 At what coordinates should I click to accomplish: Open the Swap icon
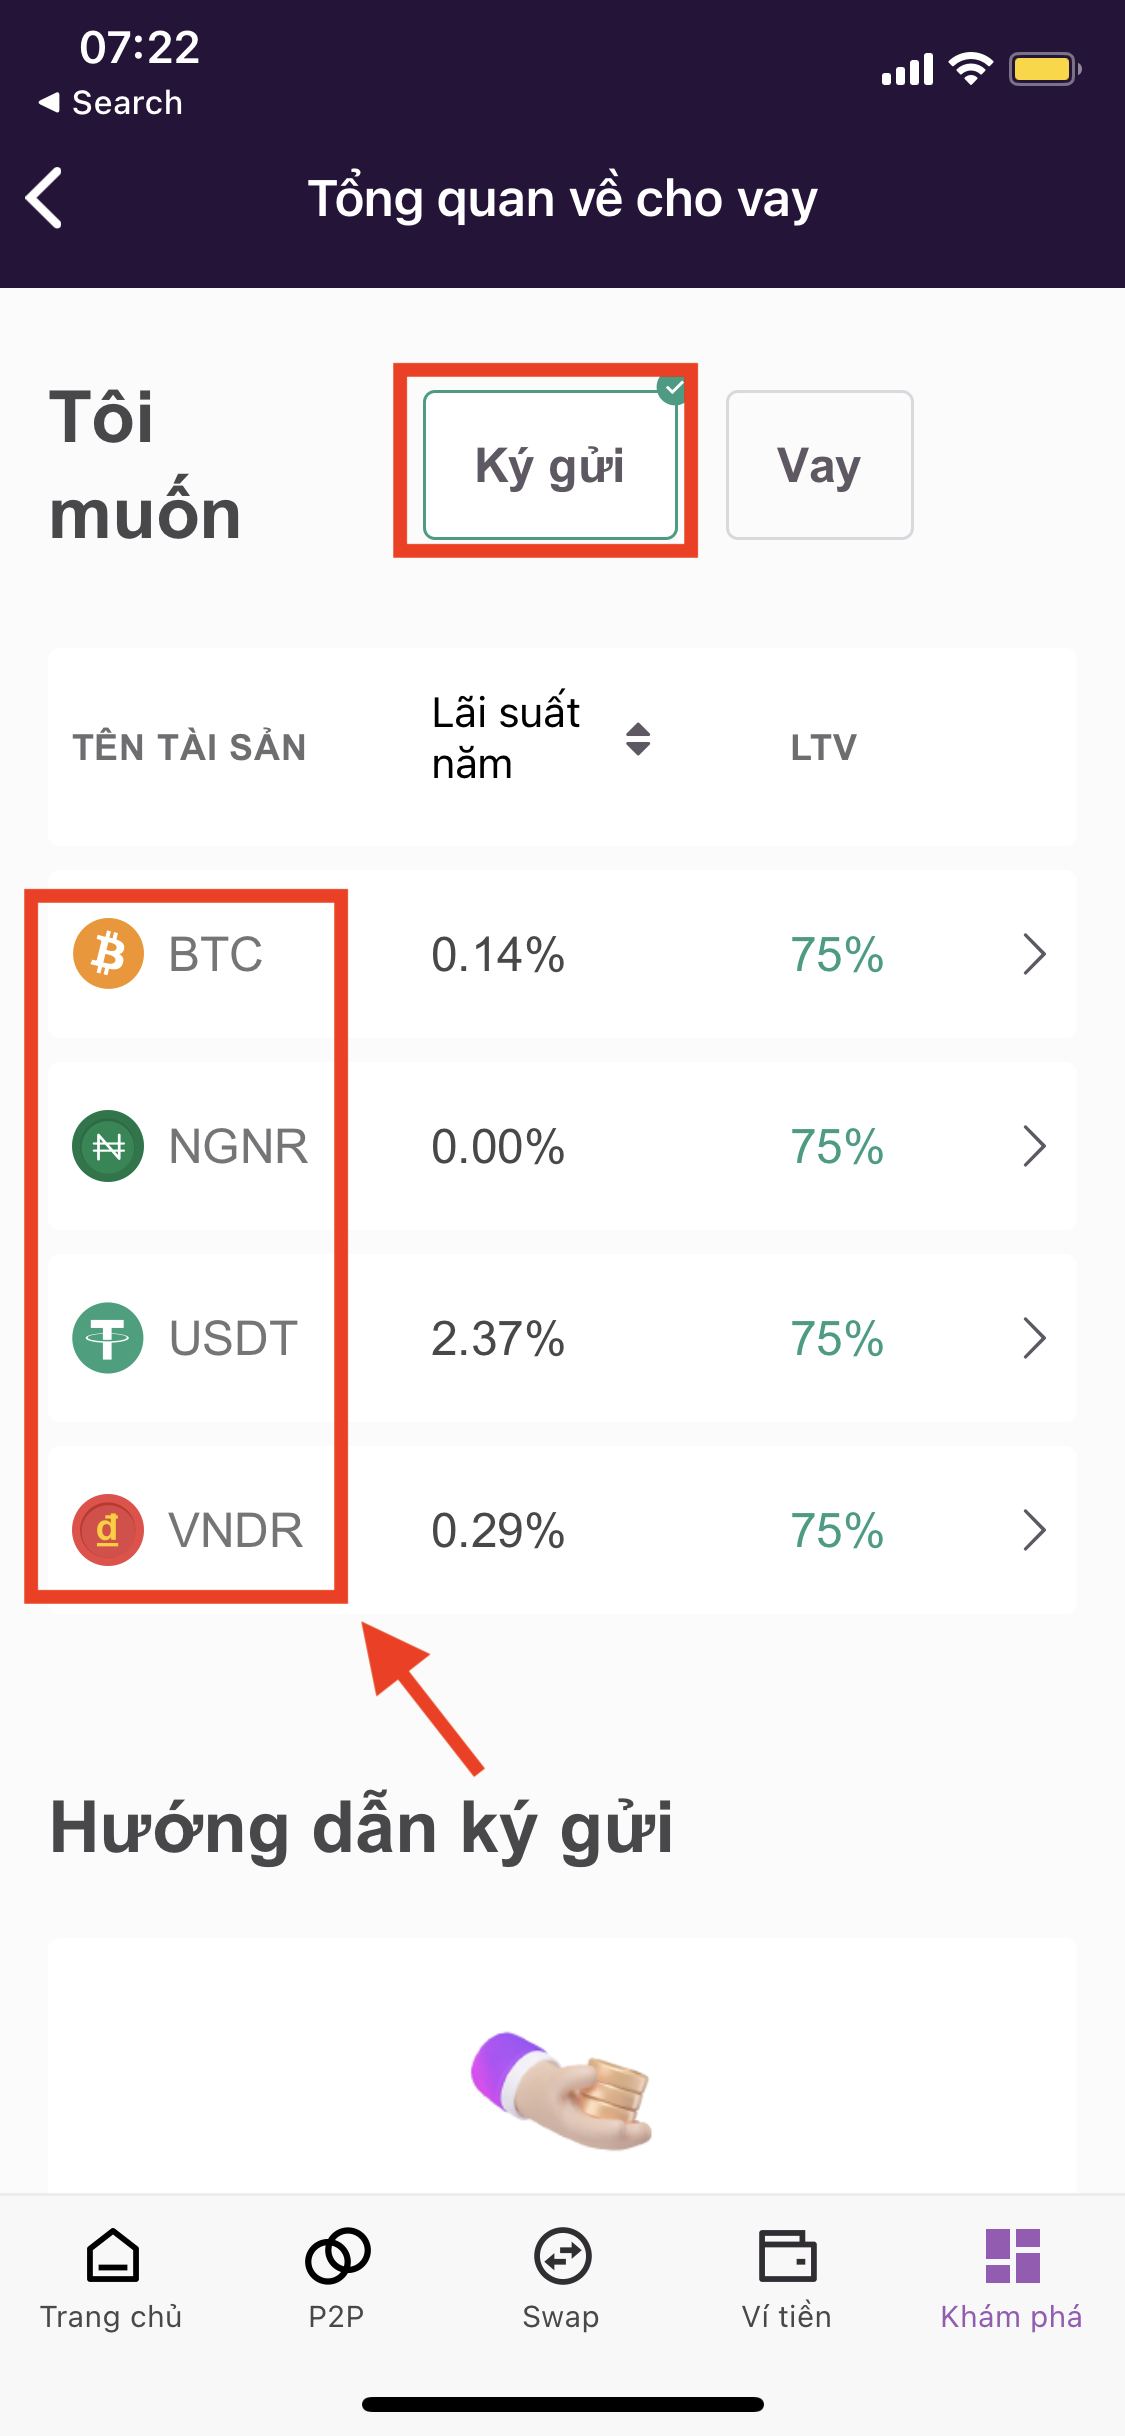562,2257
